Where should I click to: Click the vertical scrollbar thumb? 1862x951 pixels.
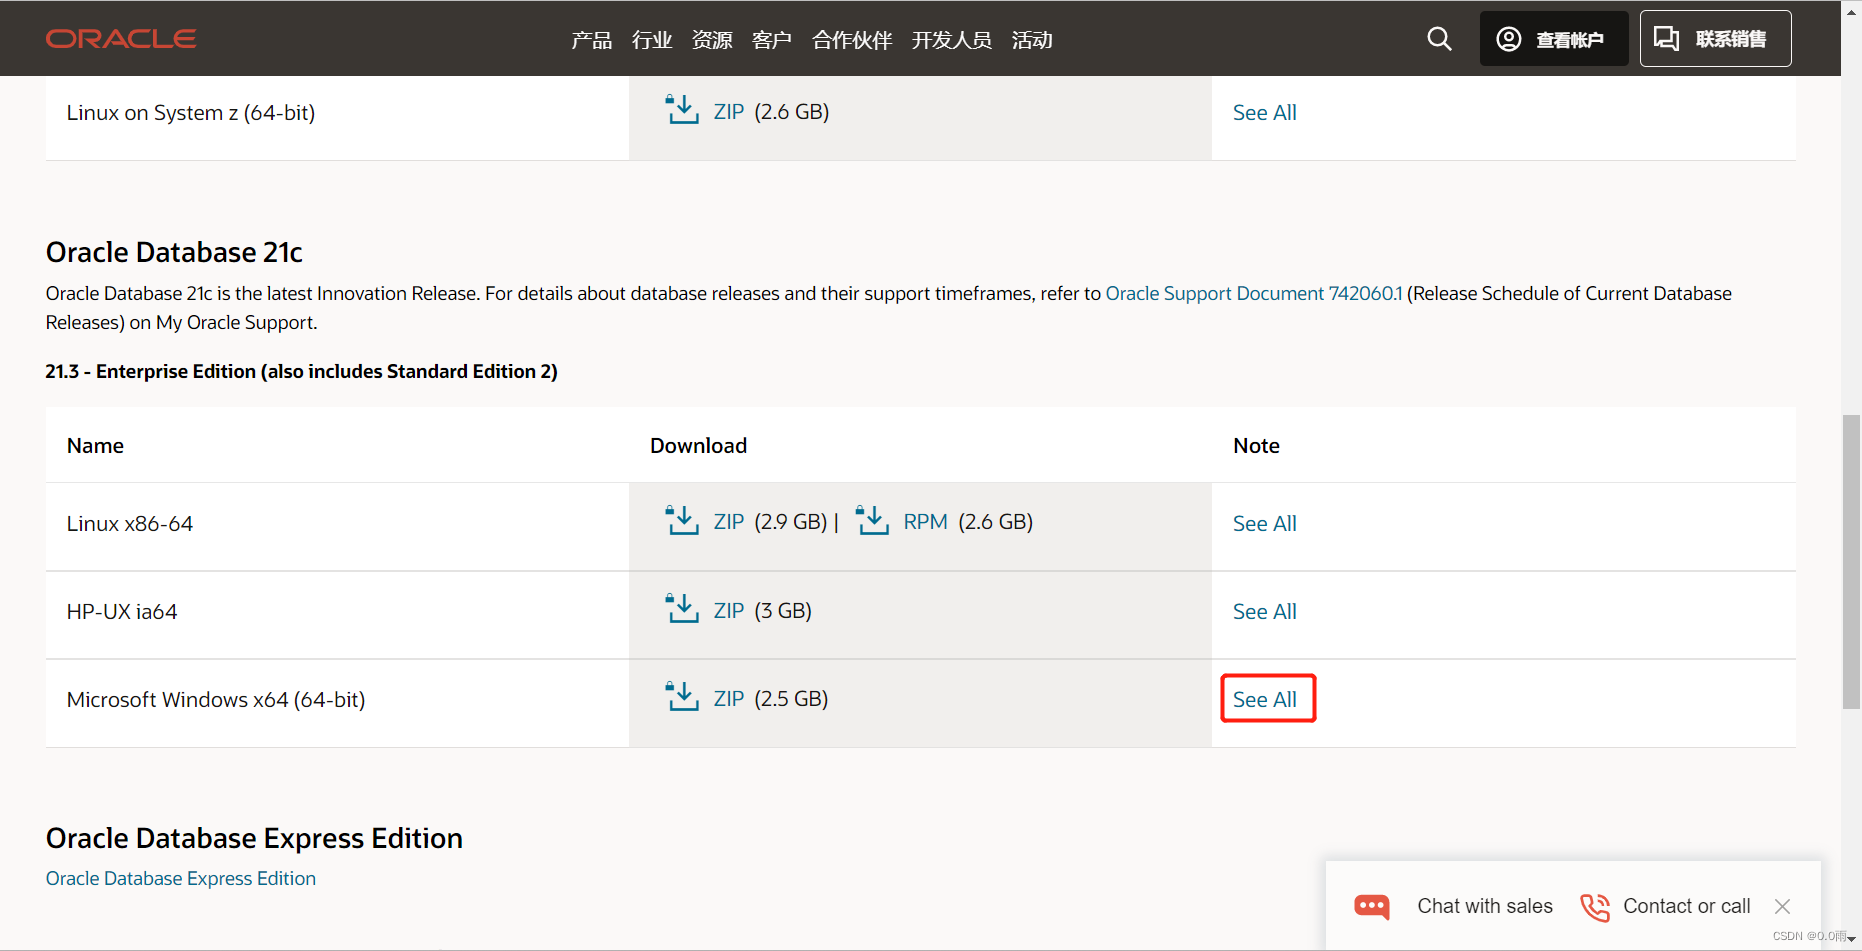tap(1852, 560)
